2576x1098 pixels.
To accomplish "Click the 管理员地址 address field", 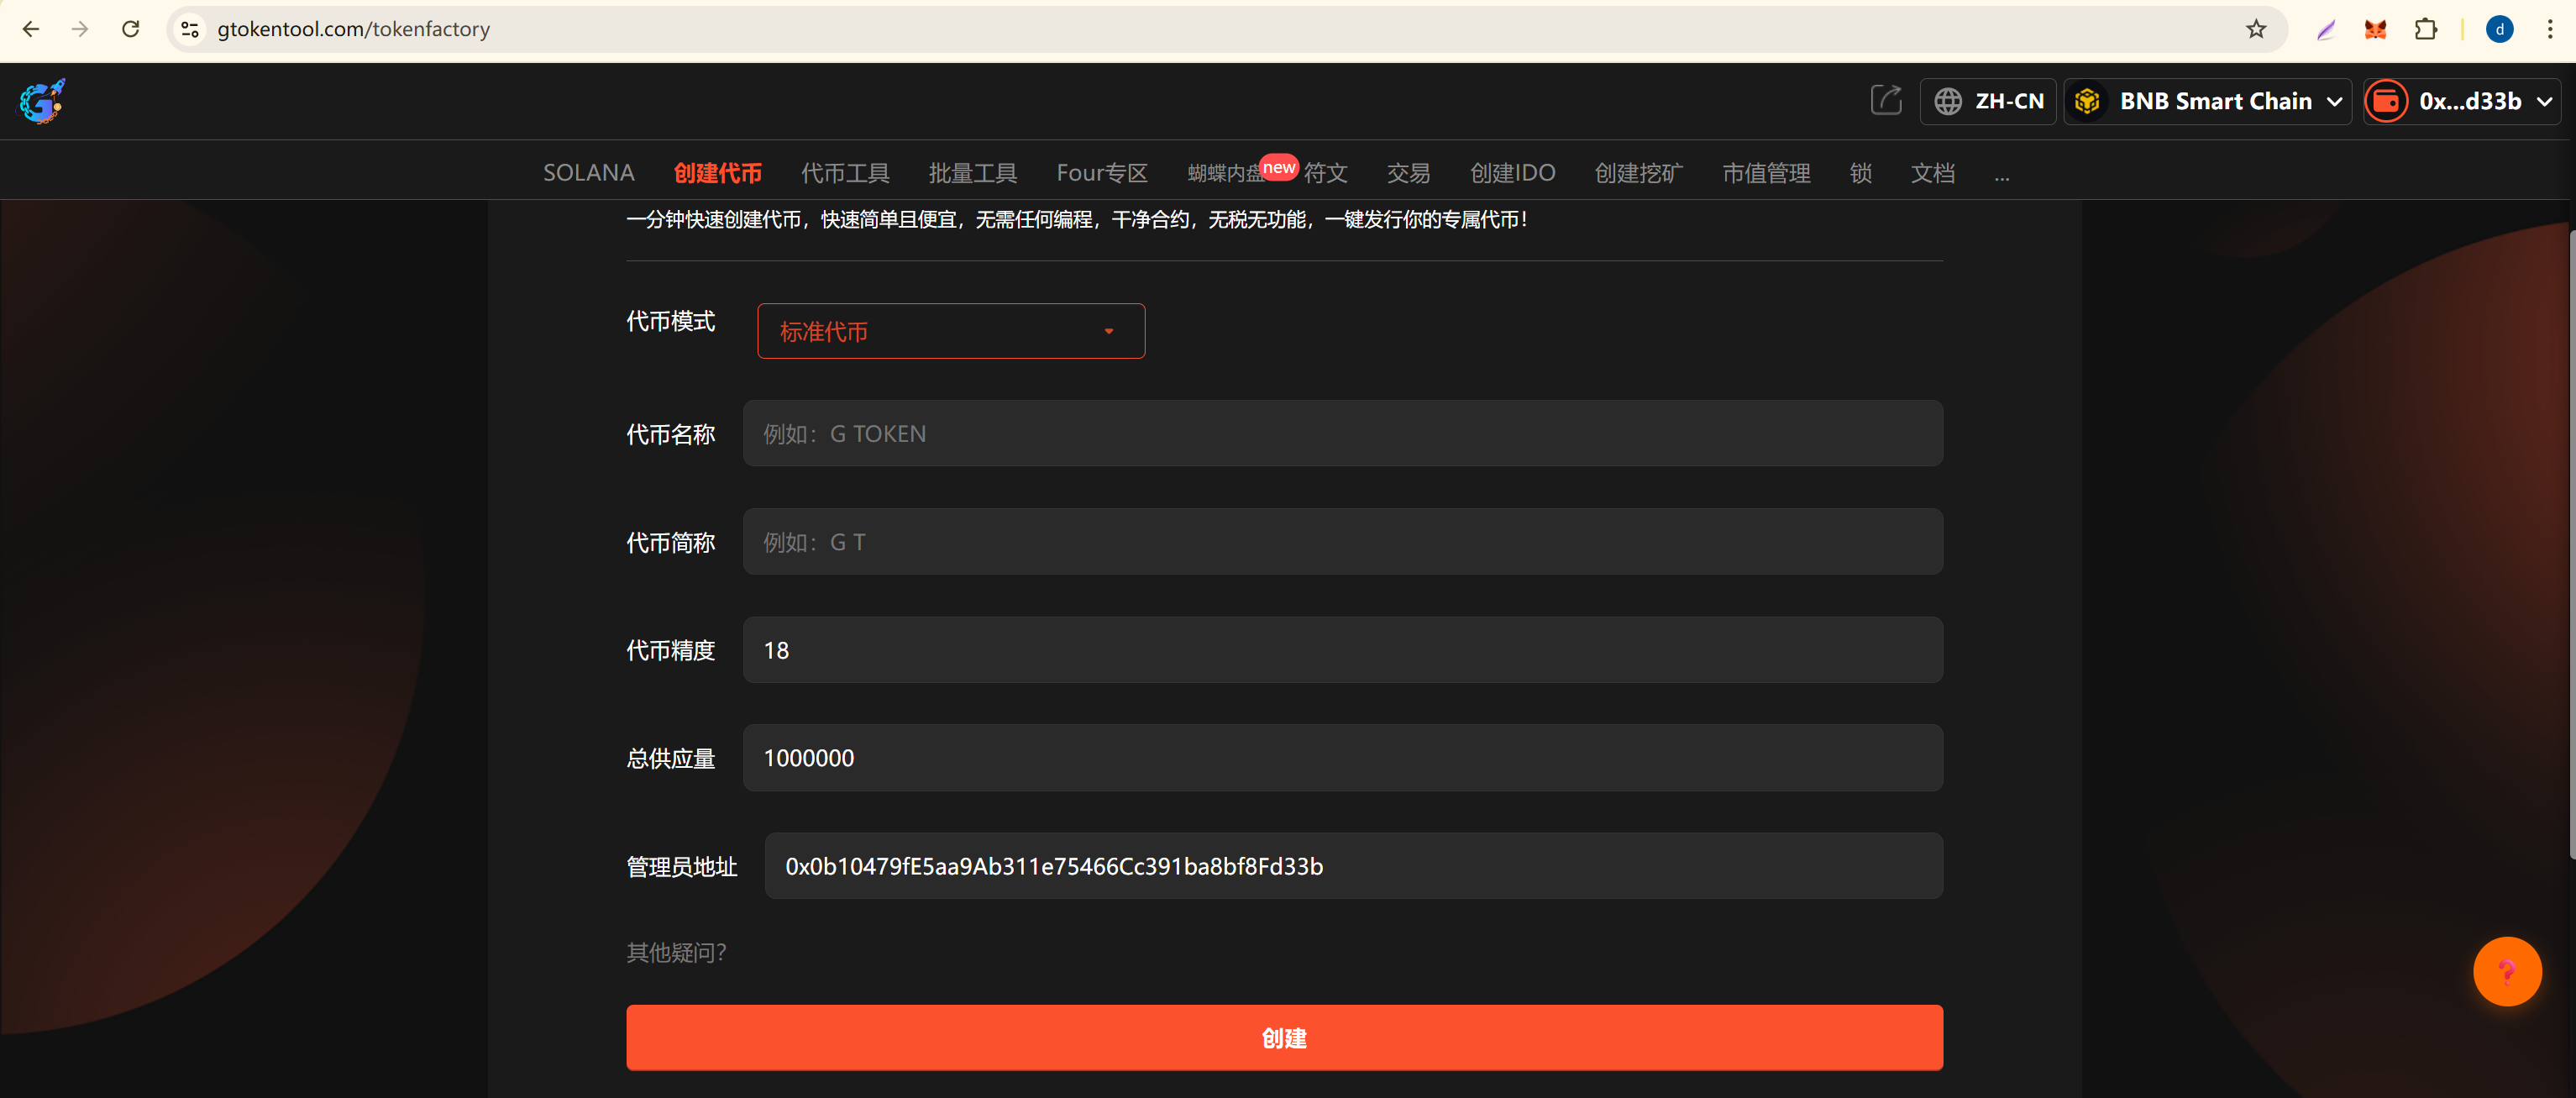I will pos(1353,866).
